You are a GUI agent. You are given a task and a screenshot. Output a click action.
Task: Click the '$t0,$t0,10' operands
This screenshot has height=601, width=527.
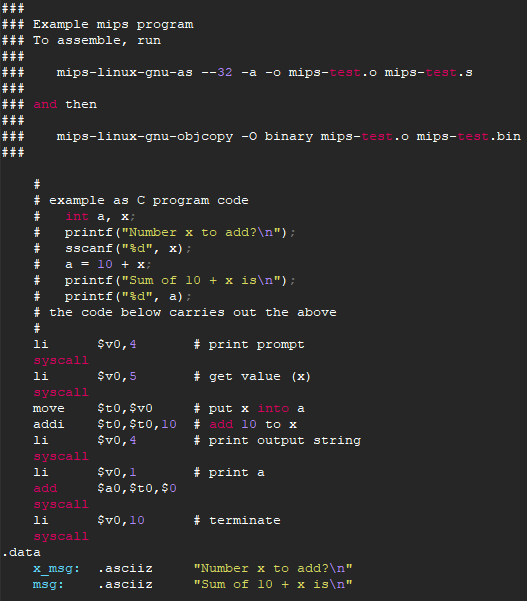pos(137,424)
